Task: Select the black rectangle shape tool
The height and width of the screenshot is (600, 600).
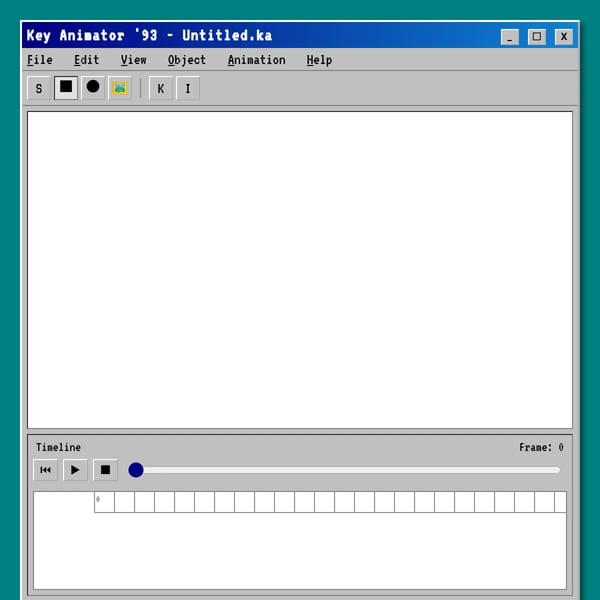Action: (66, 88)
